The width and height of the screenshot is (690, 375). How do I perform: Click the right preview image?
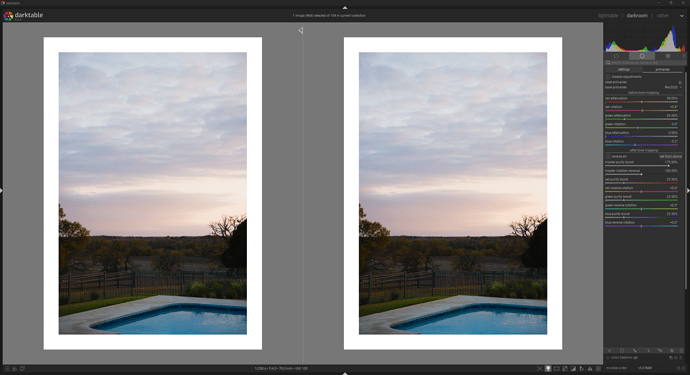click(x=453, y=193)
